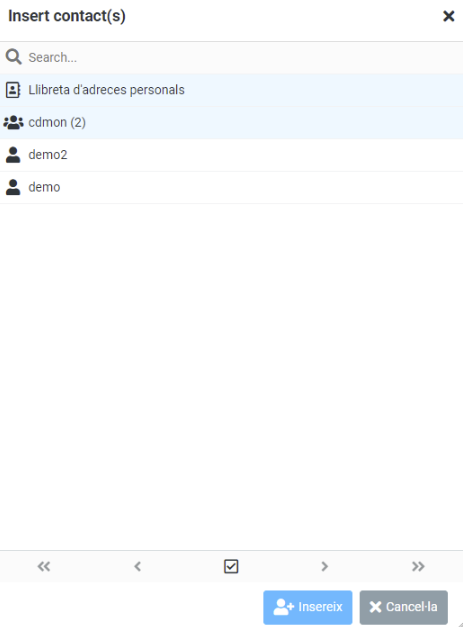Jump to first page of contacts
Image resolution: width=463 pixels, height=627 pixels.
44,566
